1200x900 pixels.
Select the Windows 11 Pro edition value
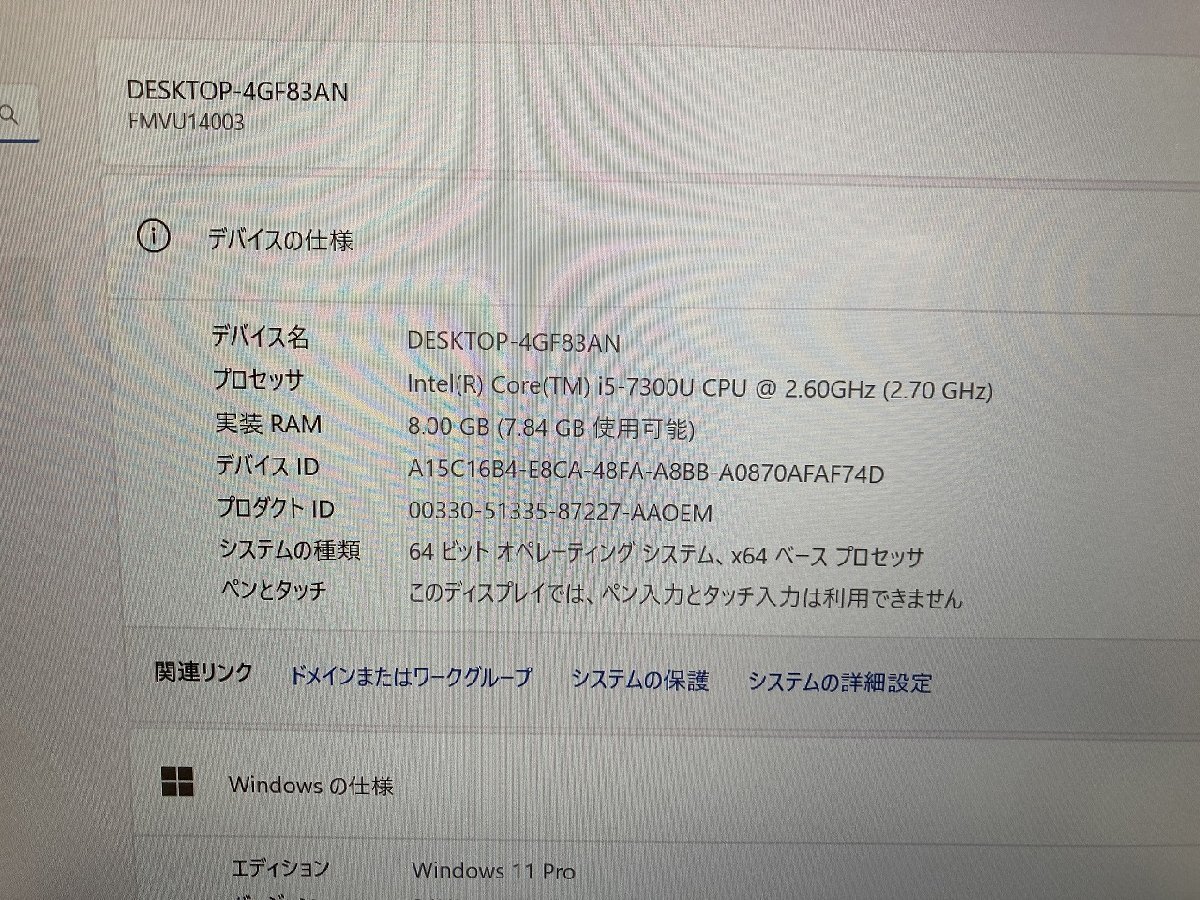pyautogui.click(x=494, y=871)
